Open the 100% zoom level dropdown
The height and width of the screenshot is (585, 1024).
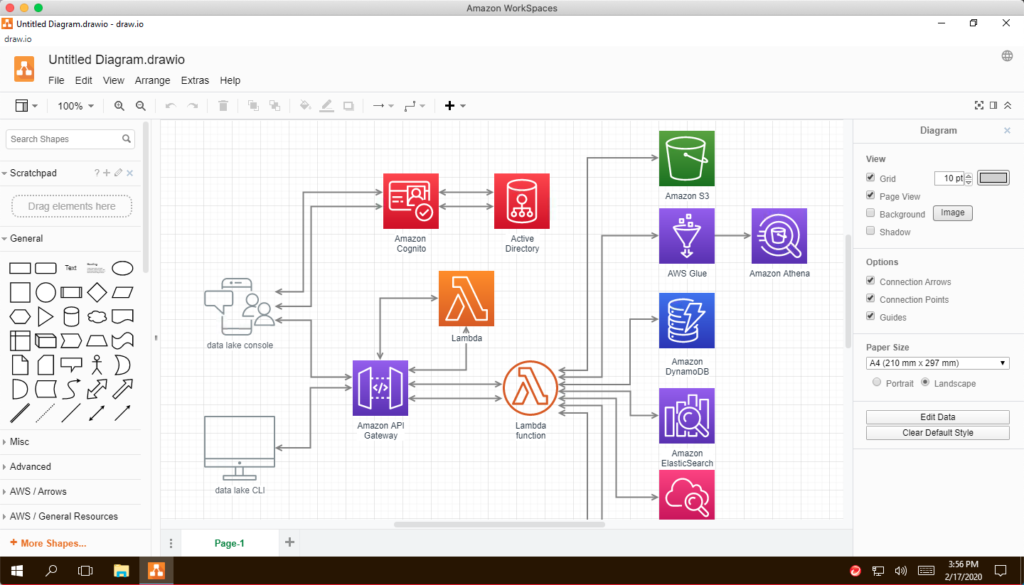[x=76, y=106]
